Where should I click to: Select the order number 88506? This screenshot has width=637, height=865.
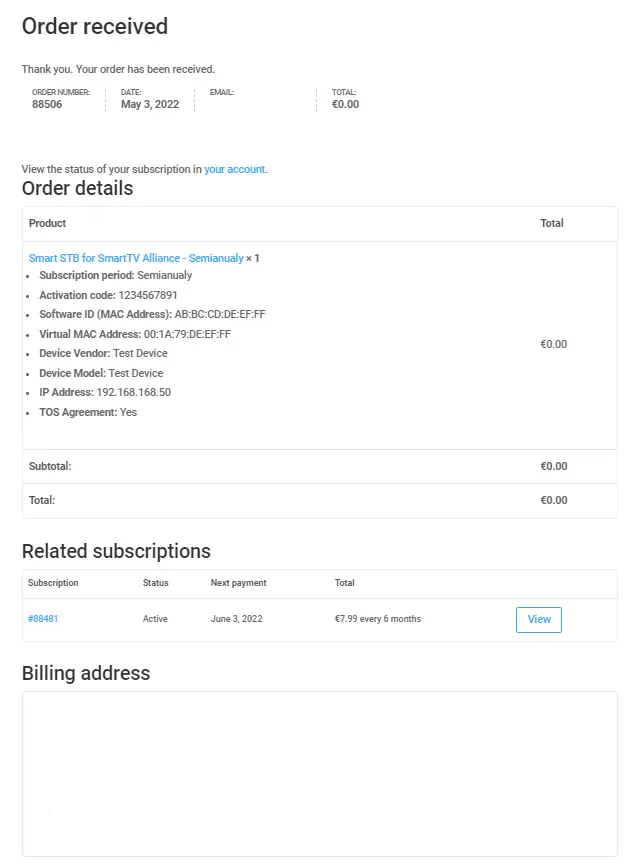[x=47, y=104]
